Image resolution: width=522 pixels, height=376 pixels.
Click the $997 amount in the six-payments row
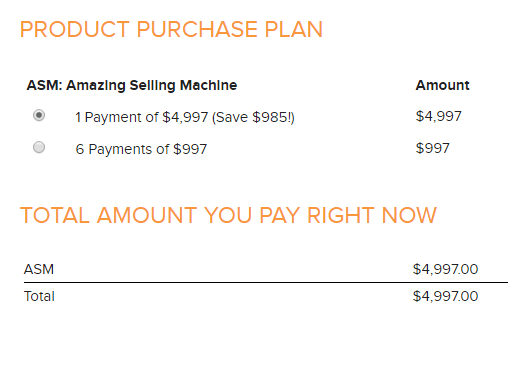pos(433,148)
